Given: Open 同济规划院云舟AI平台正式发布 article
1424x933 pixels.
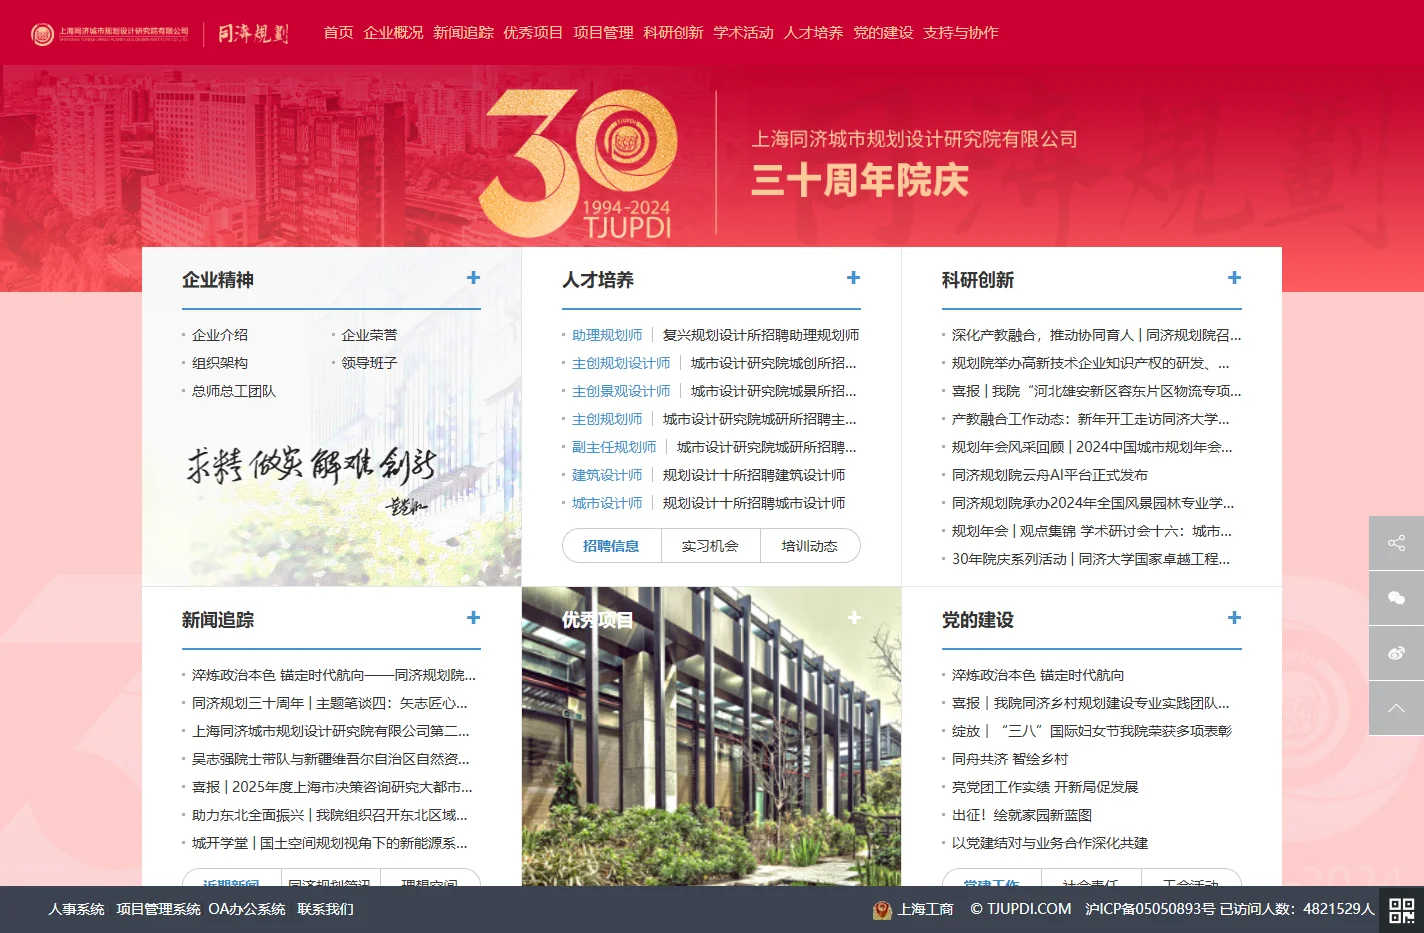Looking at the screenshot, I should pyautogui.click(x=1050, y=475).
